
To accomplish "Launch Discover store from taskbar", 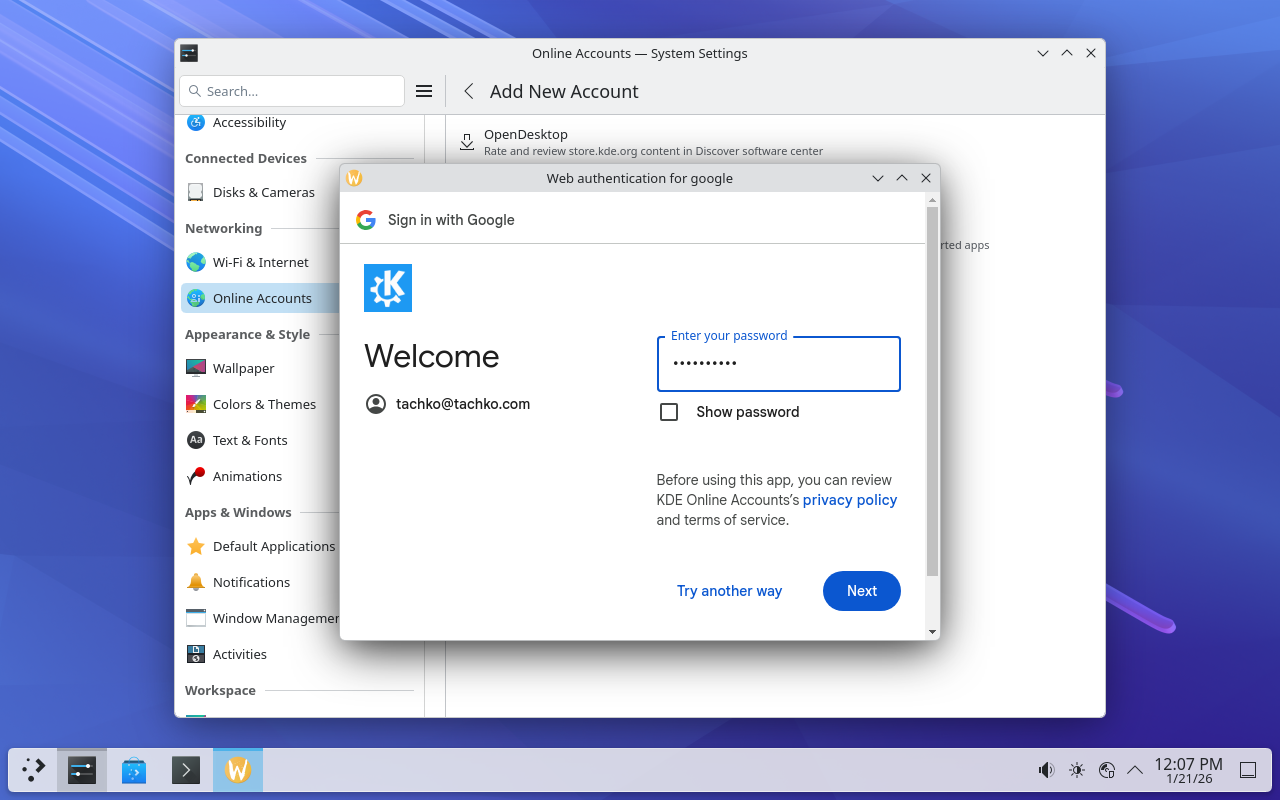I will tap(134, 770).
